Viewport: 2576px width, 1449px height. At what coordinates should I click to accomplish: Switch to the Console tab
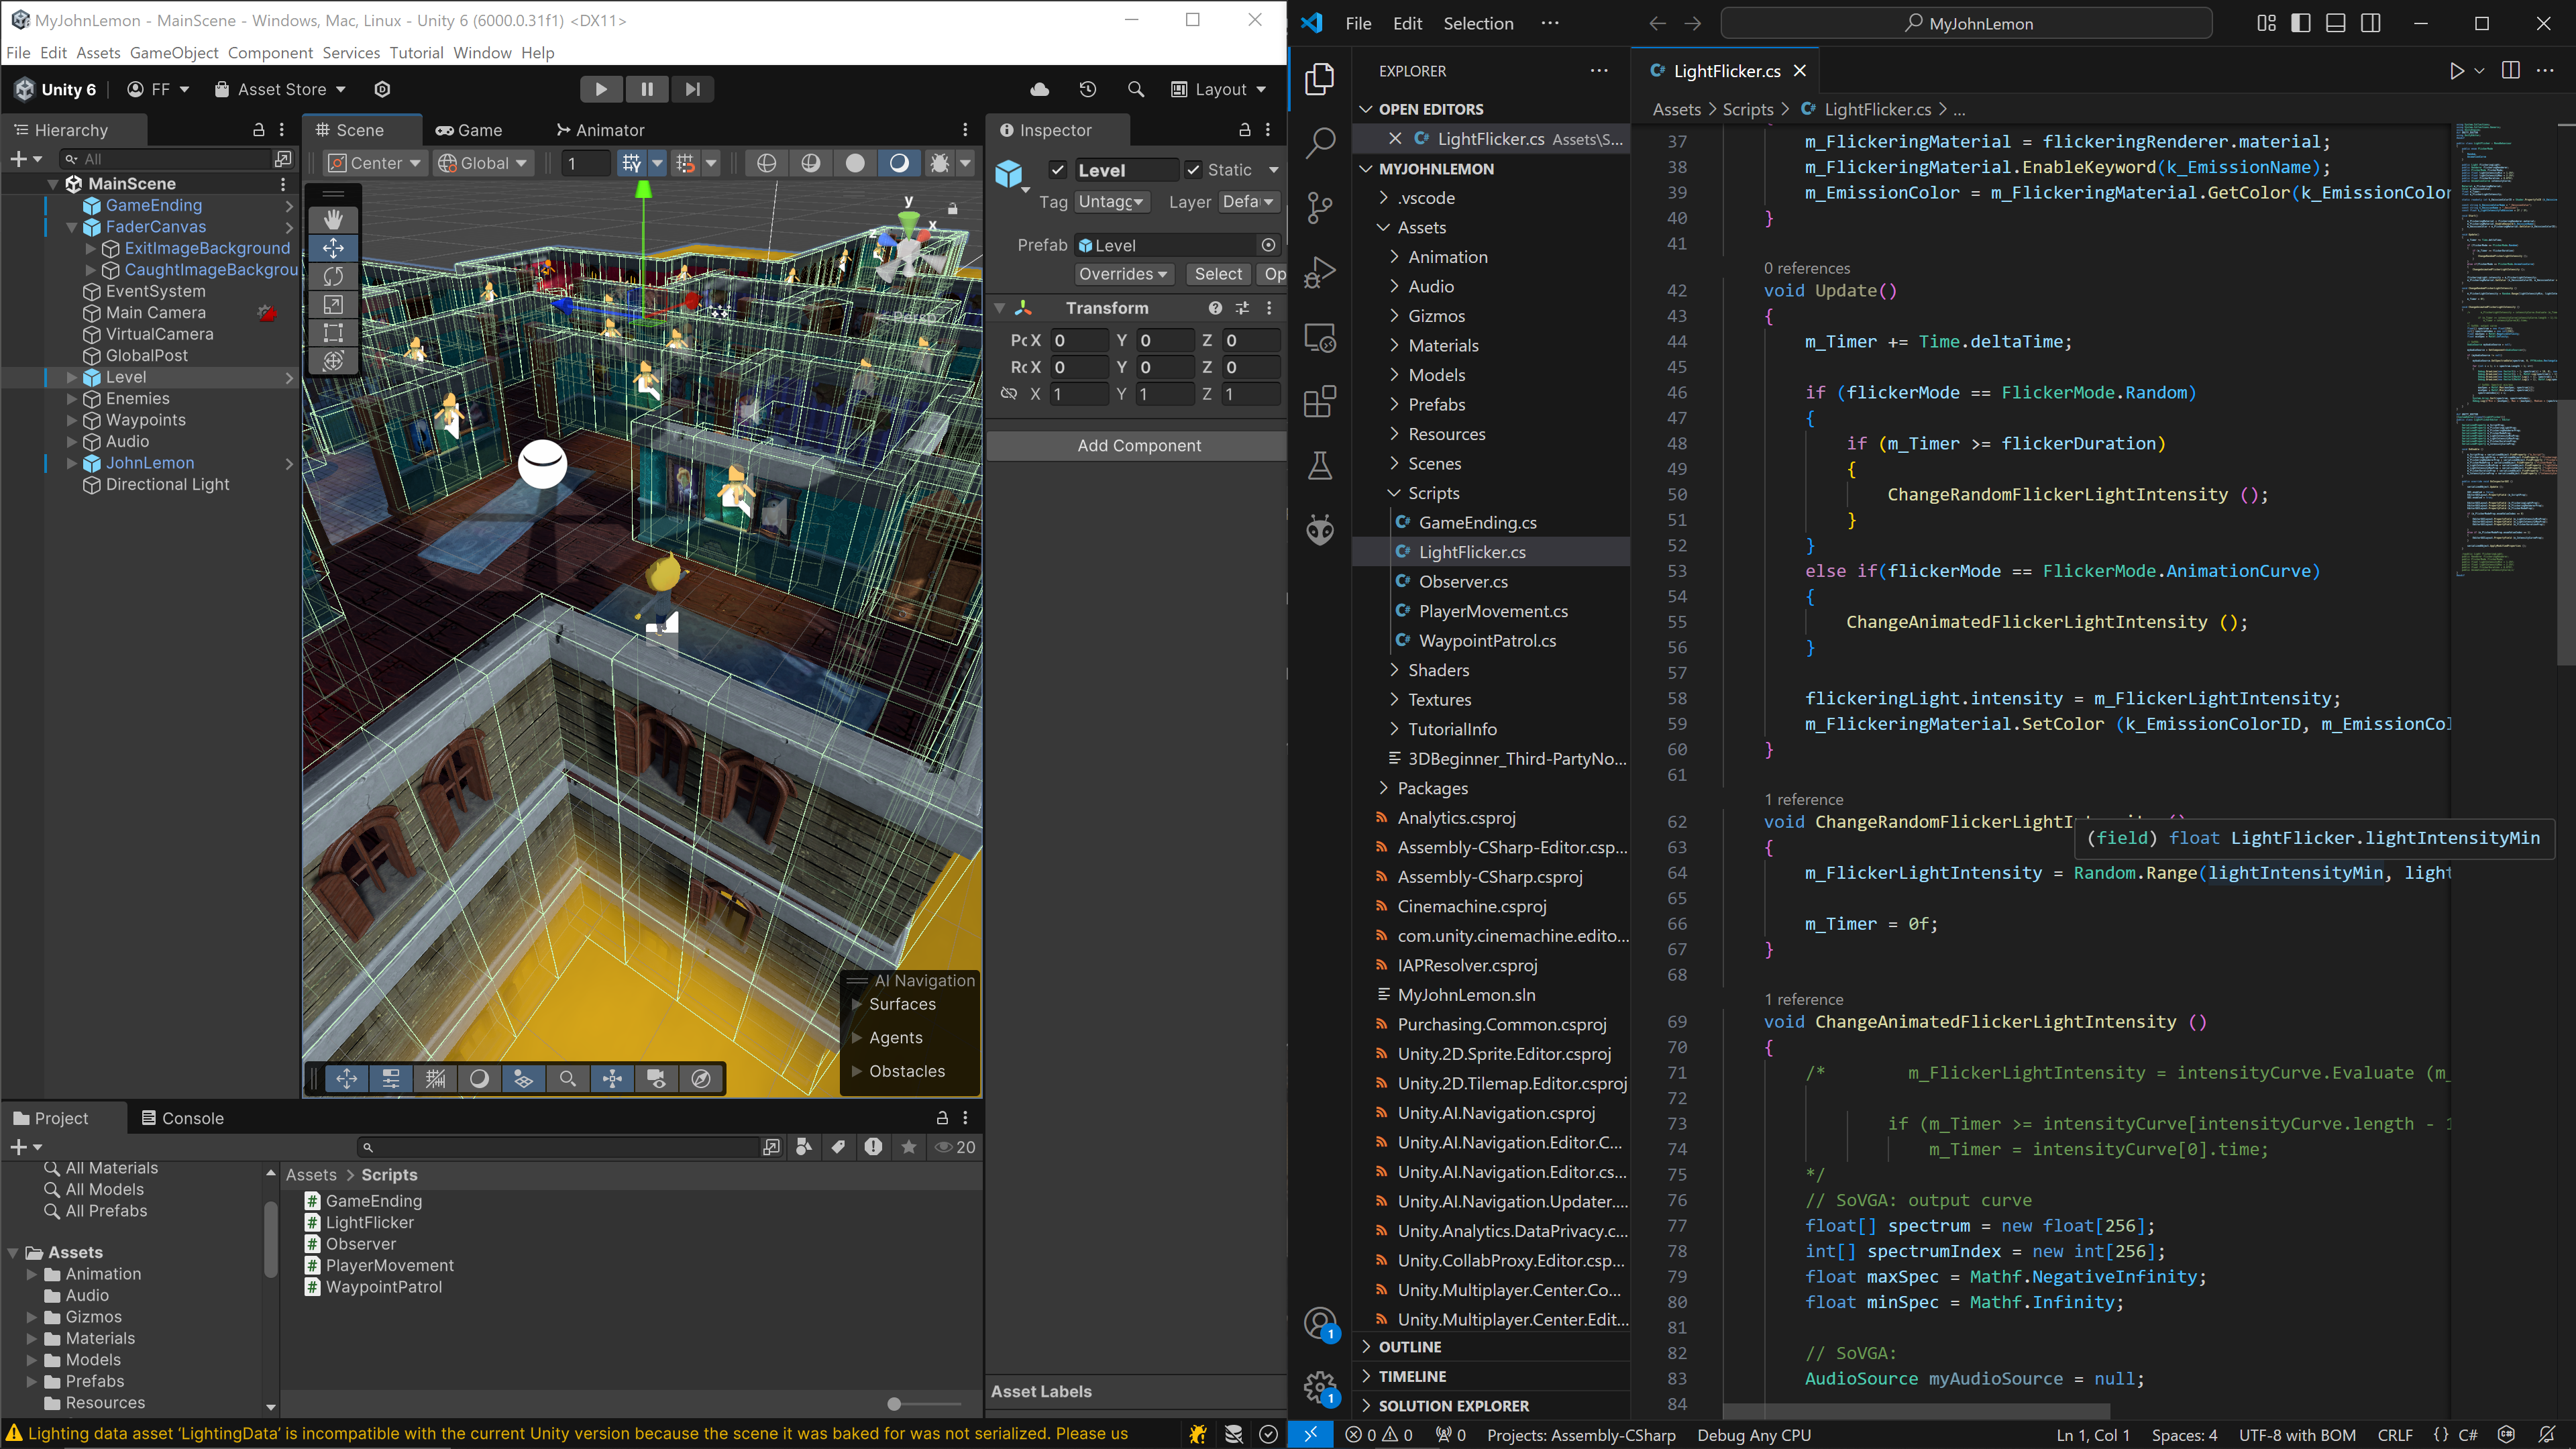[183, 1118]
